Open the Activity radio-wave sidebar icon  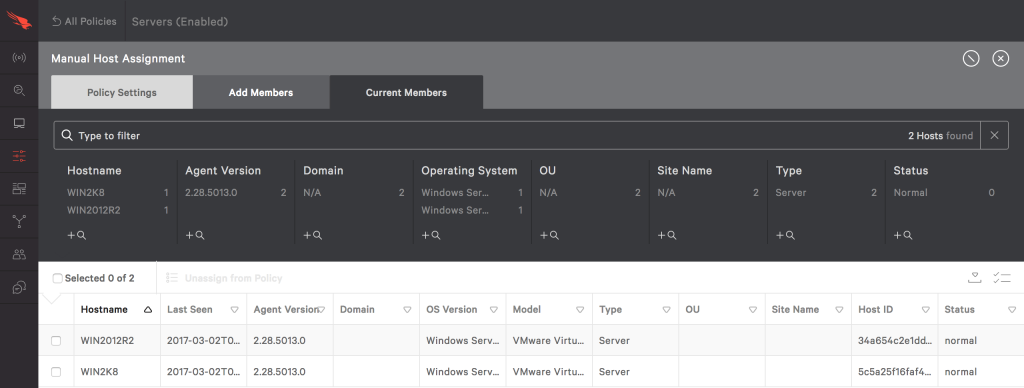click(x=19, y=57)
